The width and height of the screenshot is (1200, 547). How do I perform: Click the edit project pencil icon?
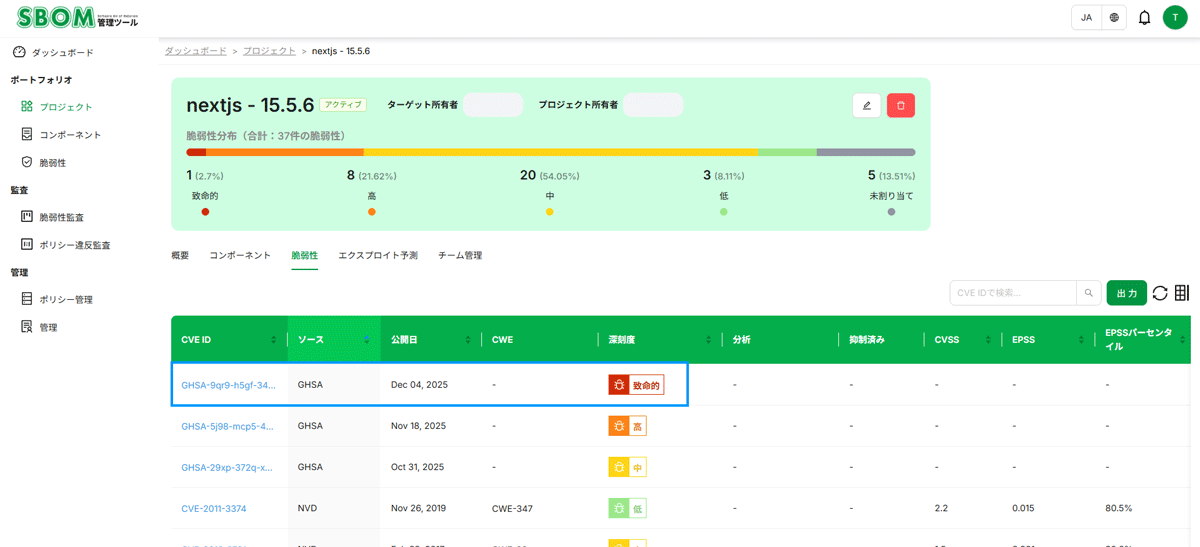tap(866, 105)
